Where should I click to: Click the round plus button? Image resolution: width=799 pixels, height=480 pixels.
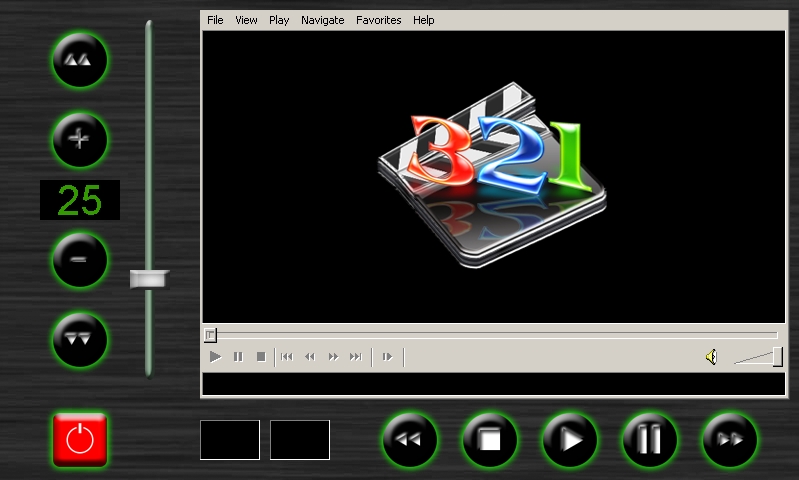click(x=79, y=140)
